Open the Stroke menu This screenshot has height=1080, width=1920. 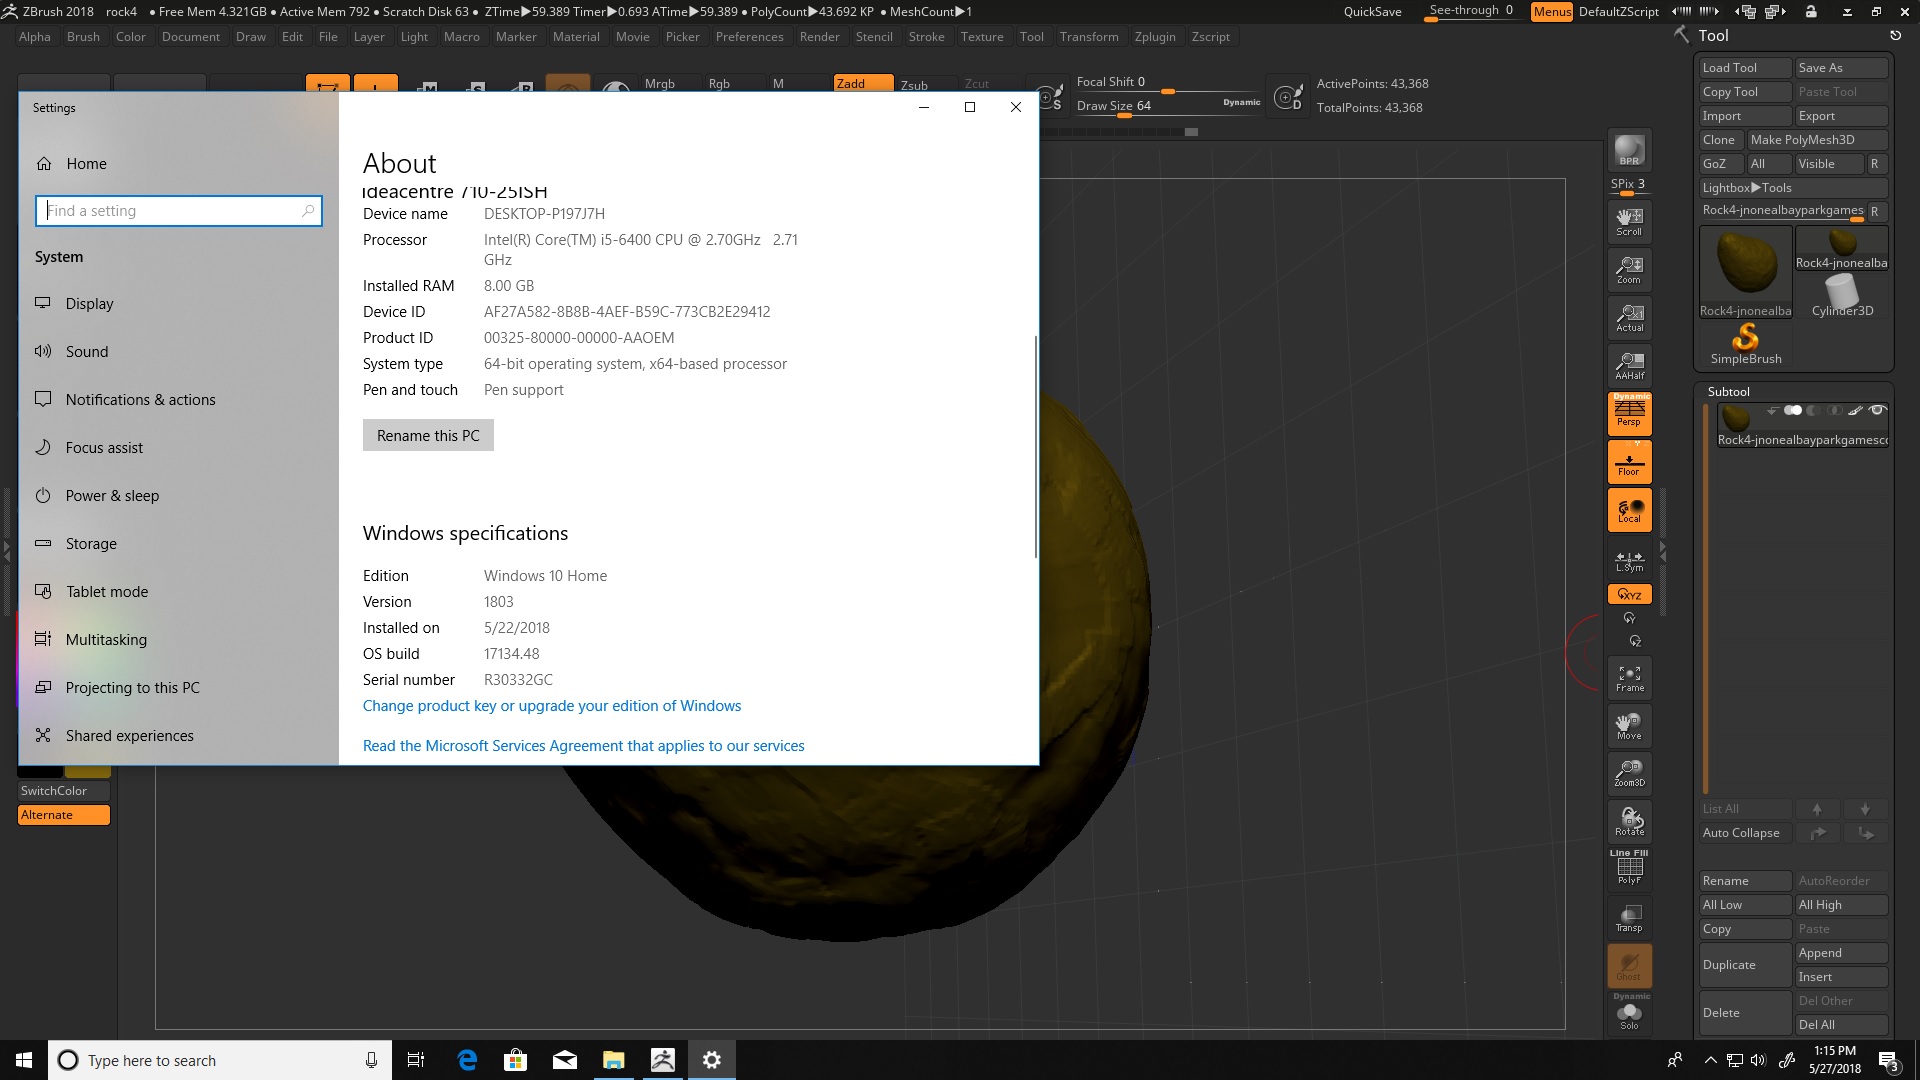coord(926,37)
